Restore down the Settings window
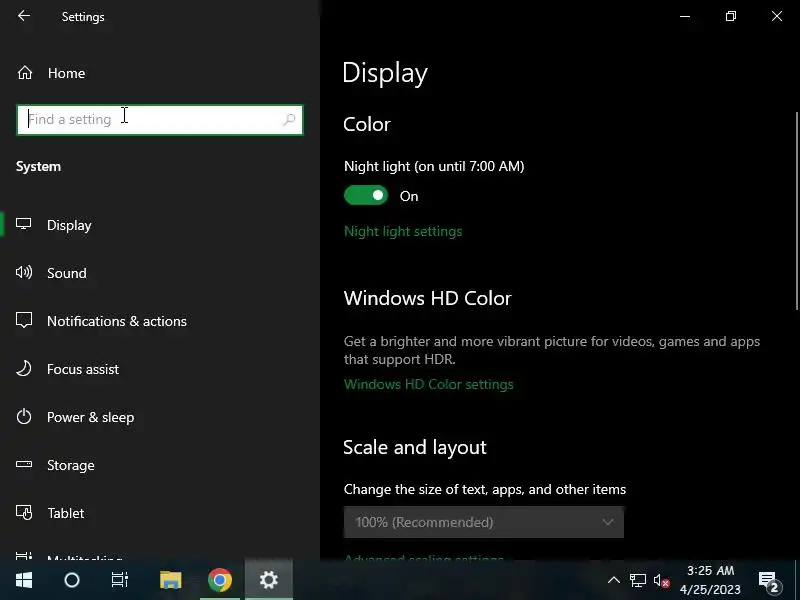Screen dimensions: 800x600 731,16
